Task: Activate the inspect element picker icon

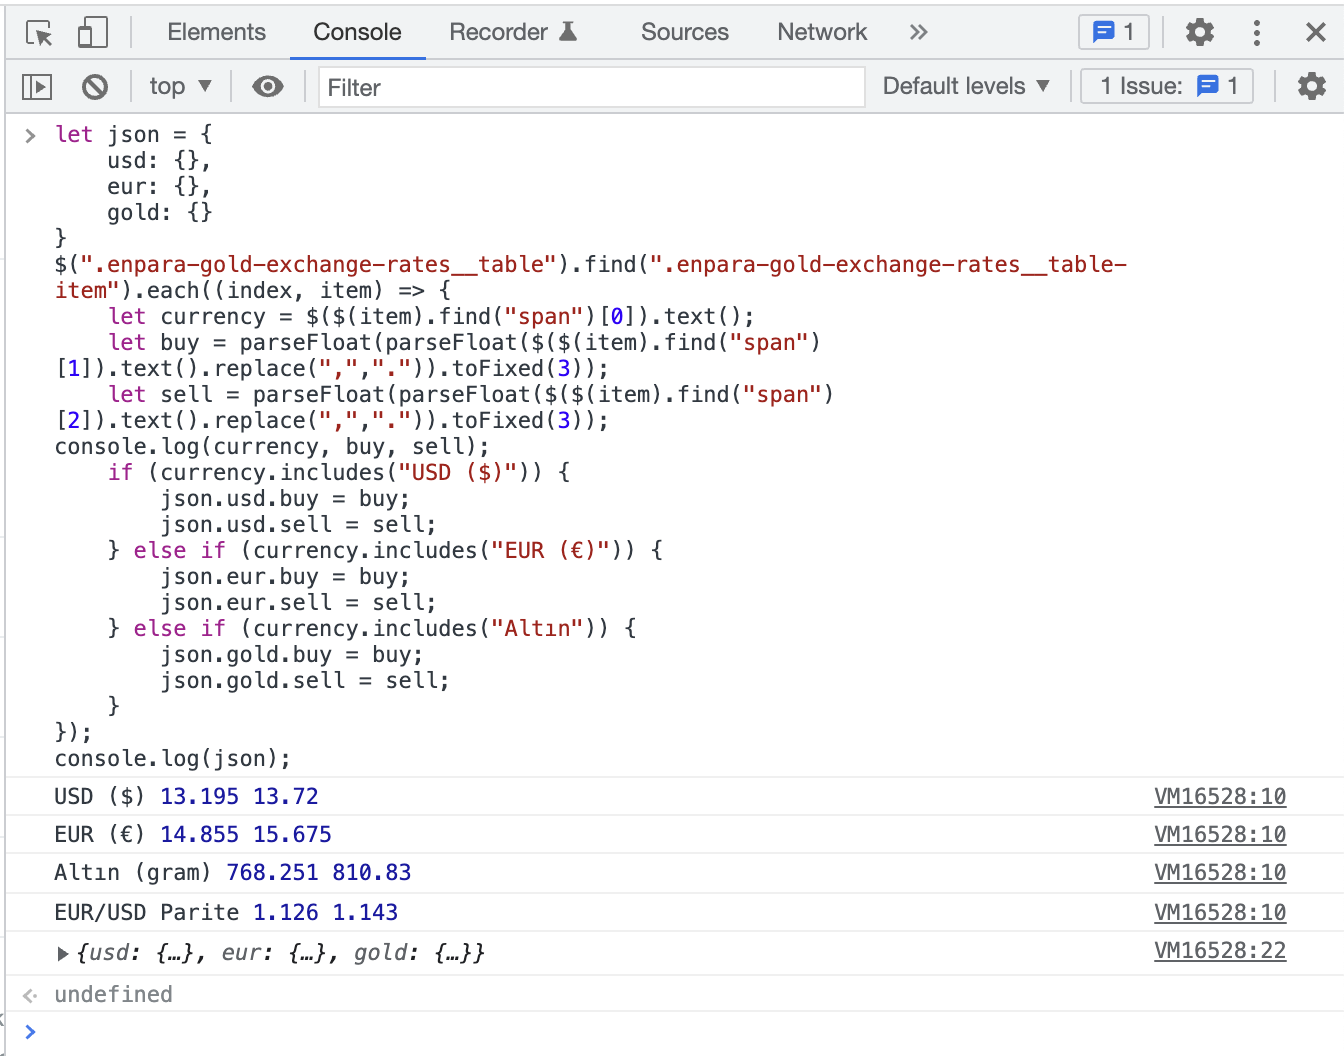Action: click(39, 33)
